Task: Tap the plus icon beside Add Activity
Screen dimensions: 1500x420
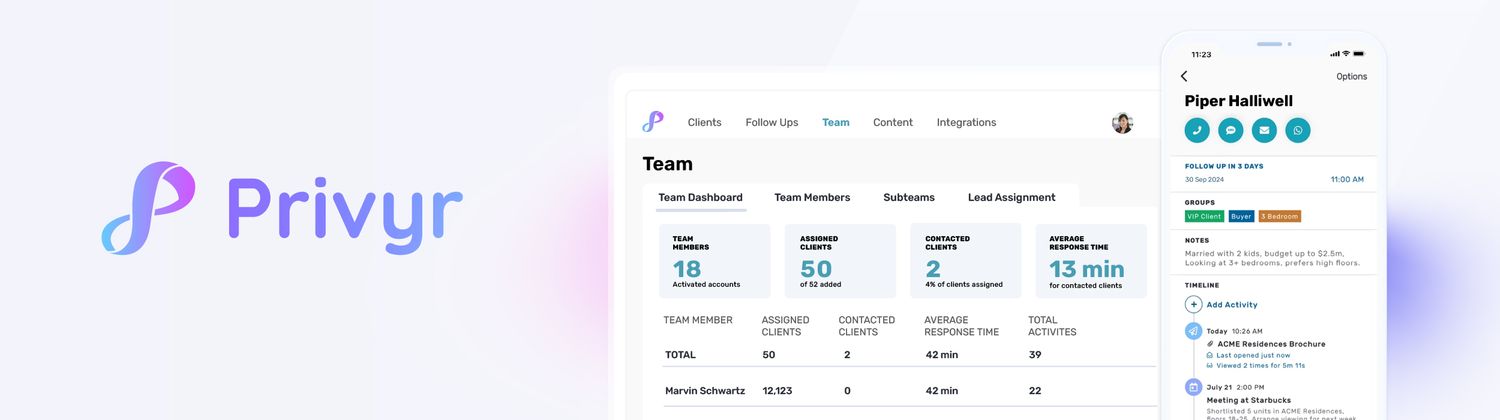Action: click(x=1192, y=304)
